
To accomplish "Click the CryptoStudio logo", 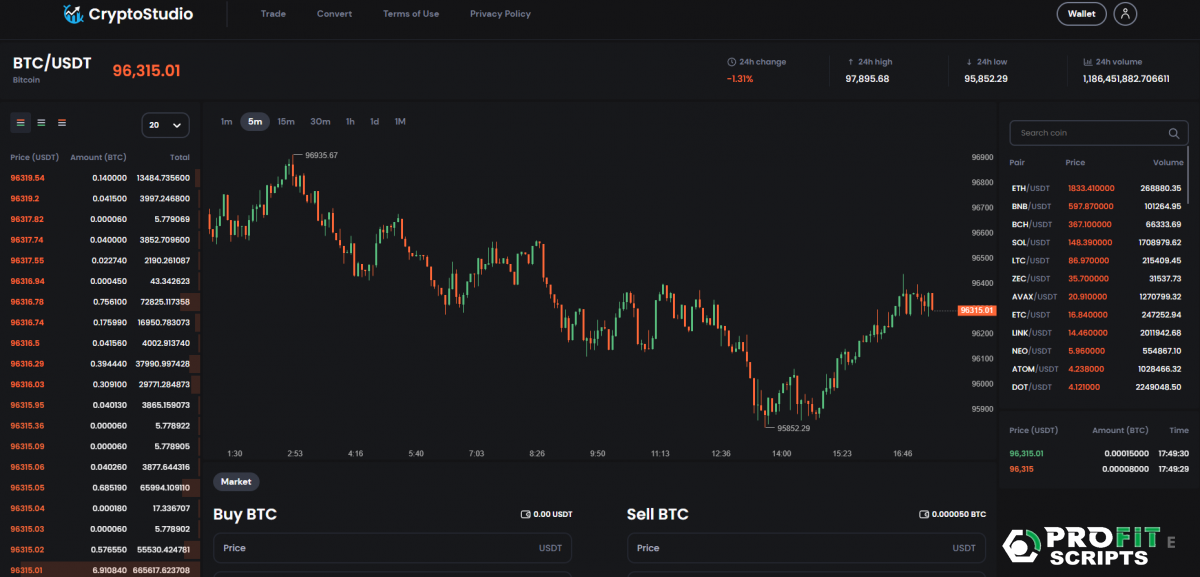I will click(127, 14).
